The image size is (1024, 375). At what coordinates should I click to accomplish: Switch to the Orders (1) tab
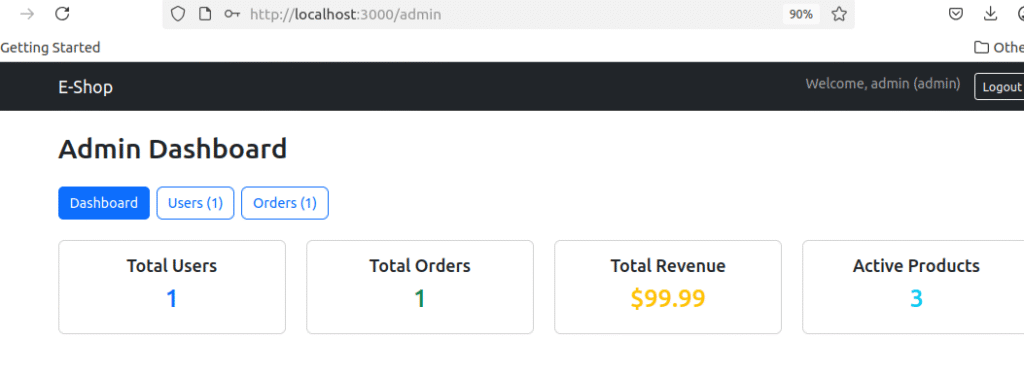click(x=285, y=203)
